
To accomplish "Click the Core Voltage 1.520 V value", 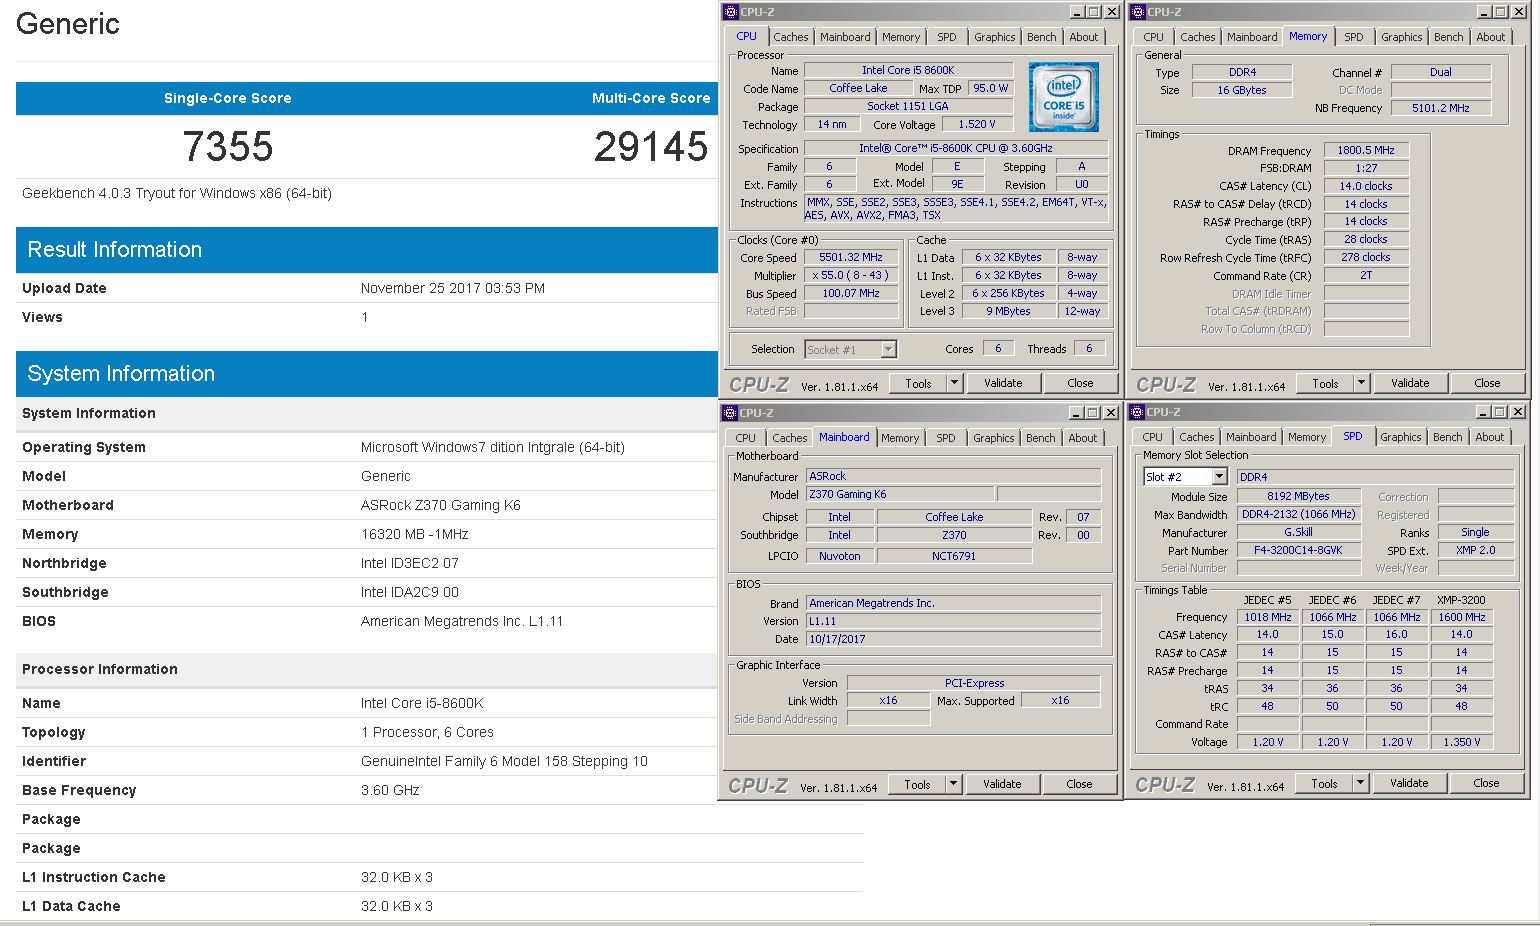I will click(977, 125).
